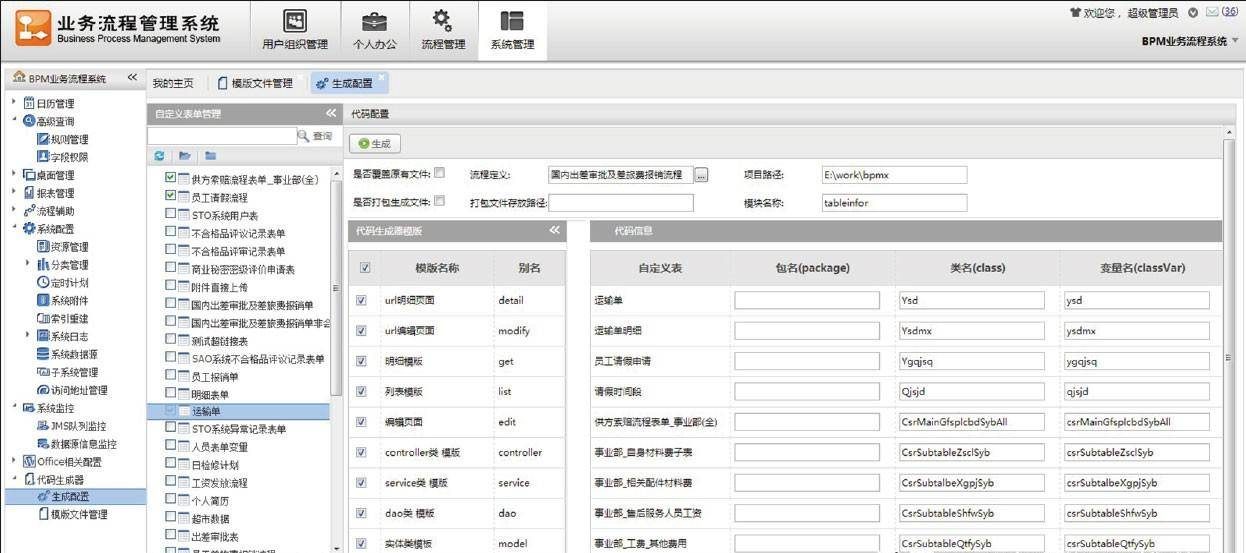Open 用户组织管理 module in top navigation
1246x553 pixels.
pyautogui.click(x=294, y=30)
